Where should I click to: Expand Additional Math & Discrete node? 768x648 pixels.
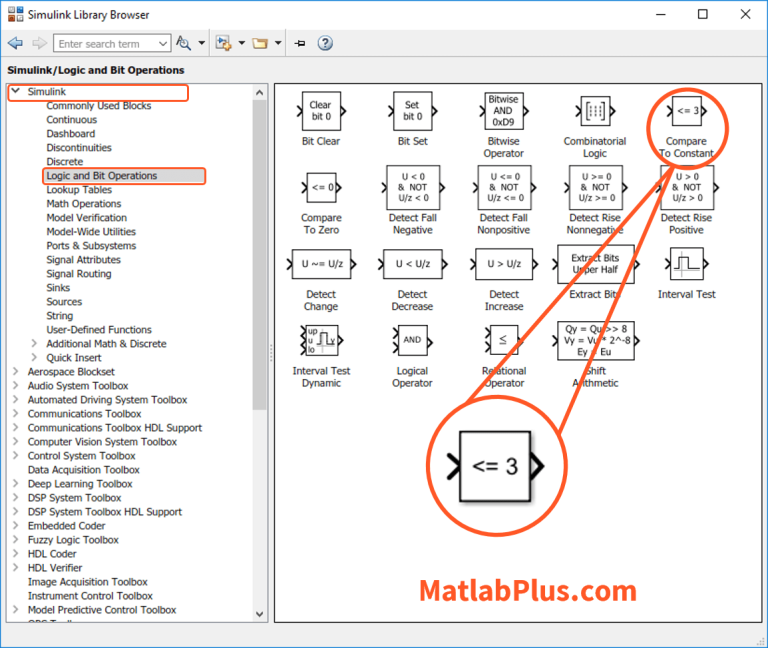35,344
